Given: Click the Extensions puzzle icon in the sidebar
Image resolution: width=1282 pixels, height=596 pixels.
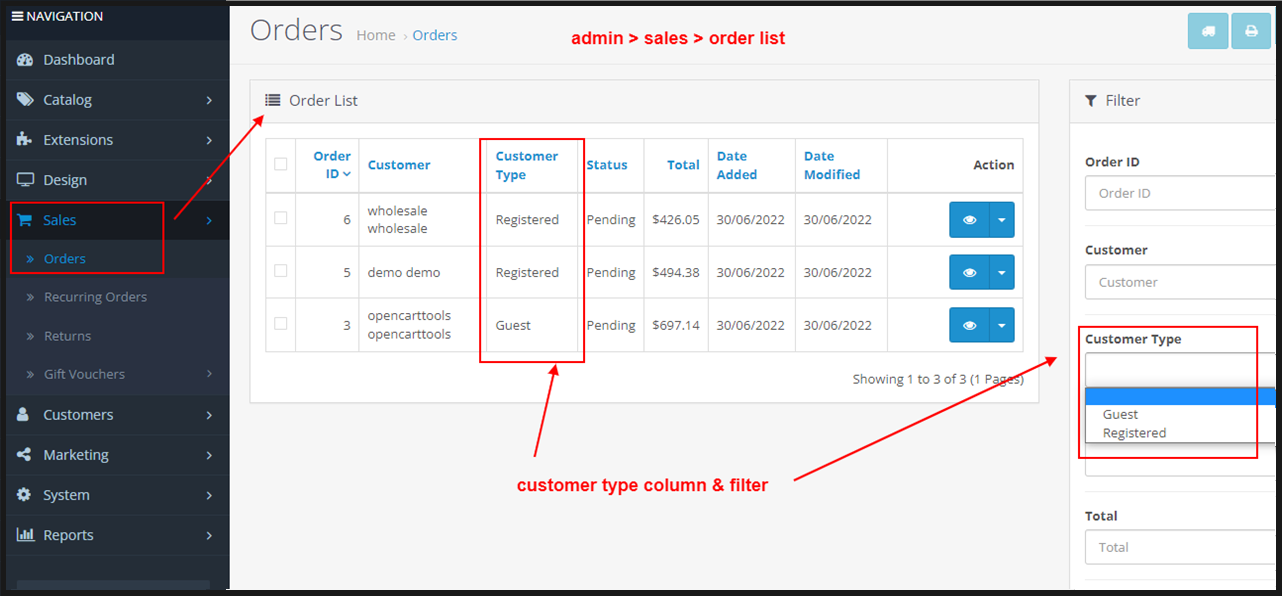Looking at the screenshot, I should point(25,140).
